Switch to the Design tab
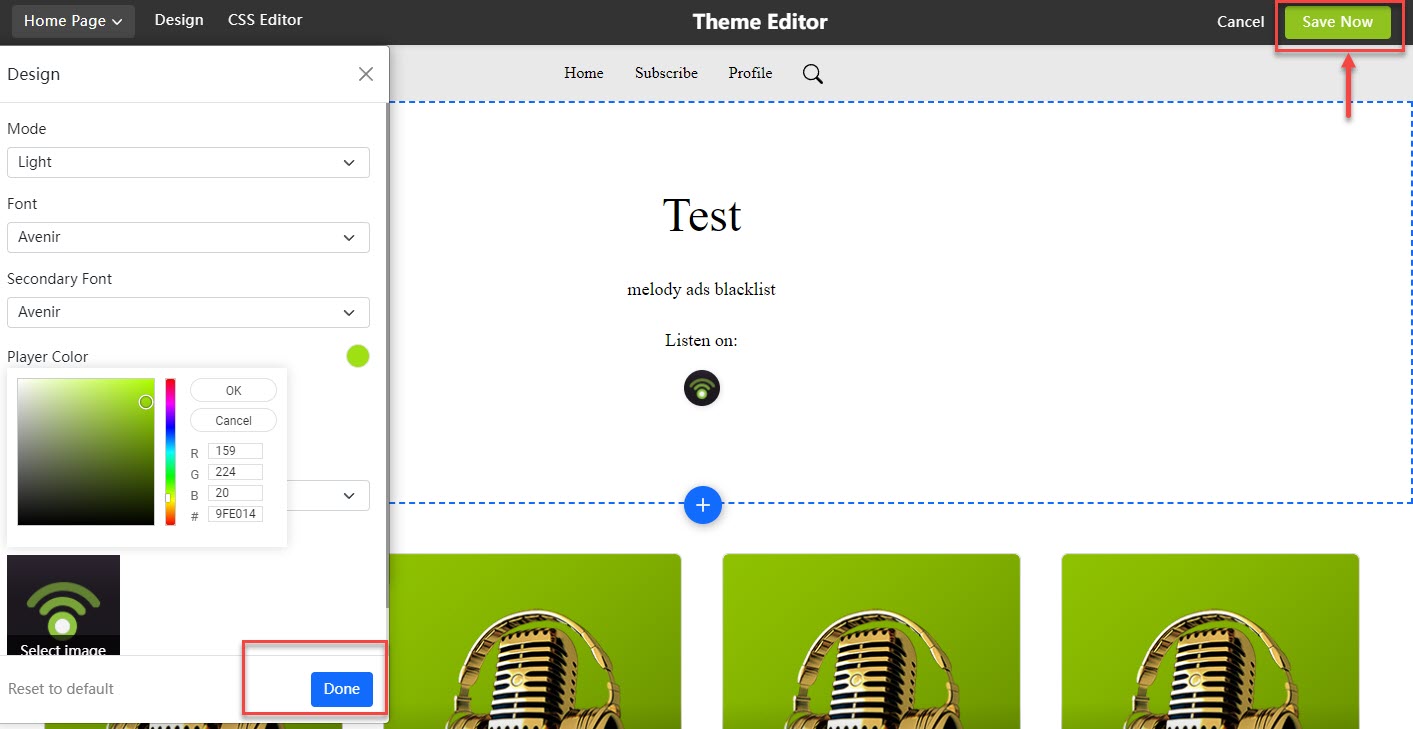 pos(179,20)
